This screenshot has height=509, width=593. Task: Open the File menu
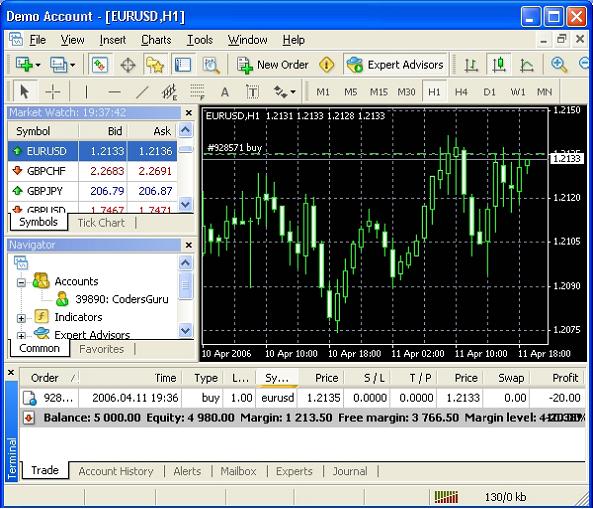coord(38,40)
